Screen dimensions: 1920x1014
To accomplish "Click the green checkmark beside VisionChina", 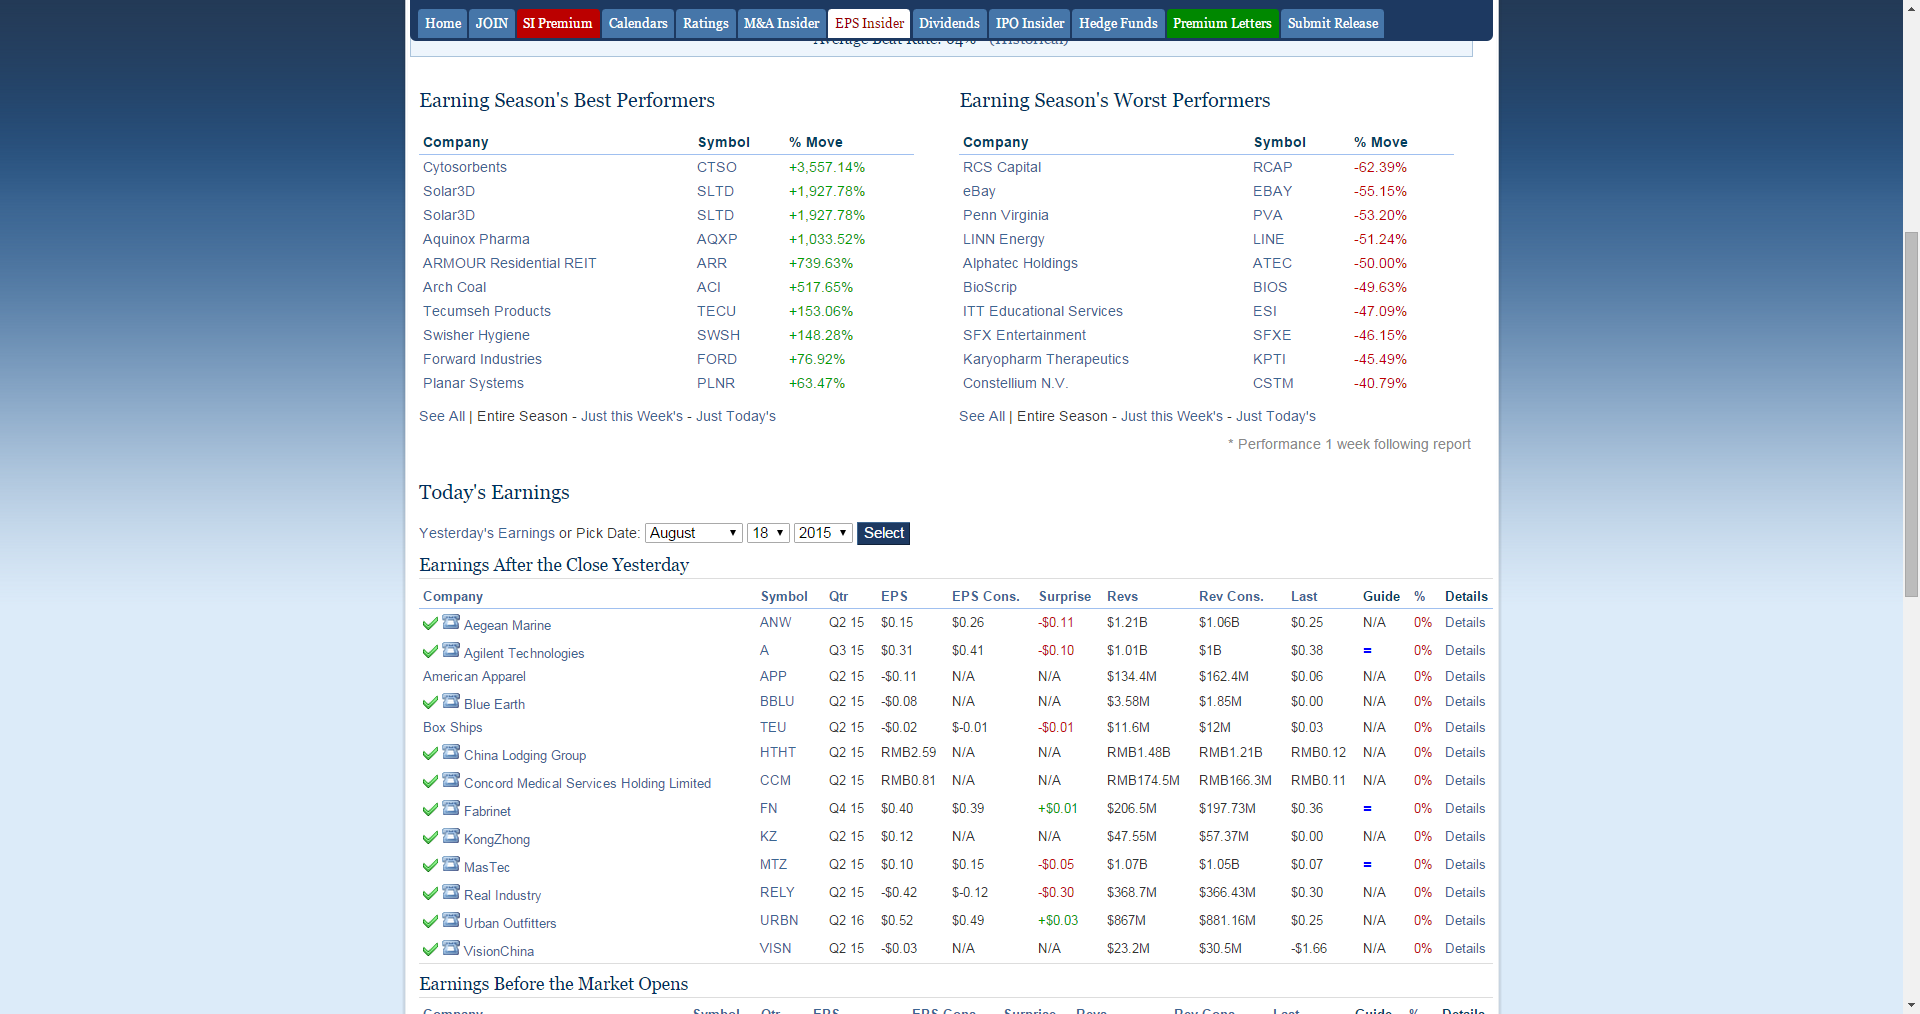I will click(x=430, y=949).
